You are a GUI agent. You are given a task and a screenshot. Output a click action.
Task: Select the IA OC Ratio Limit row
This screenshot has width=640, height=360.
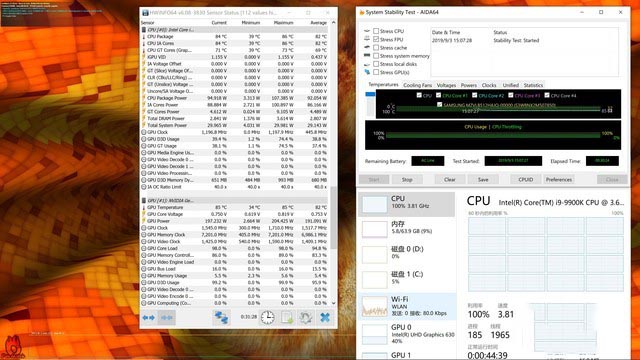[234, 187]
